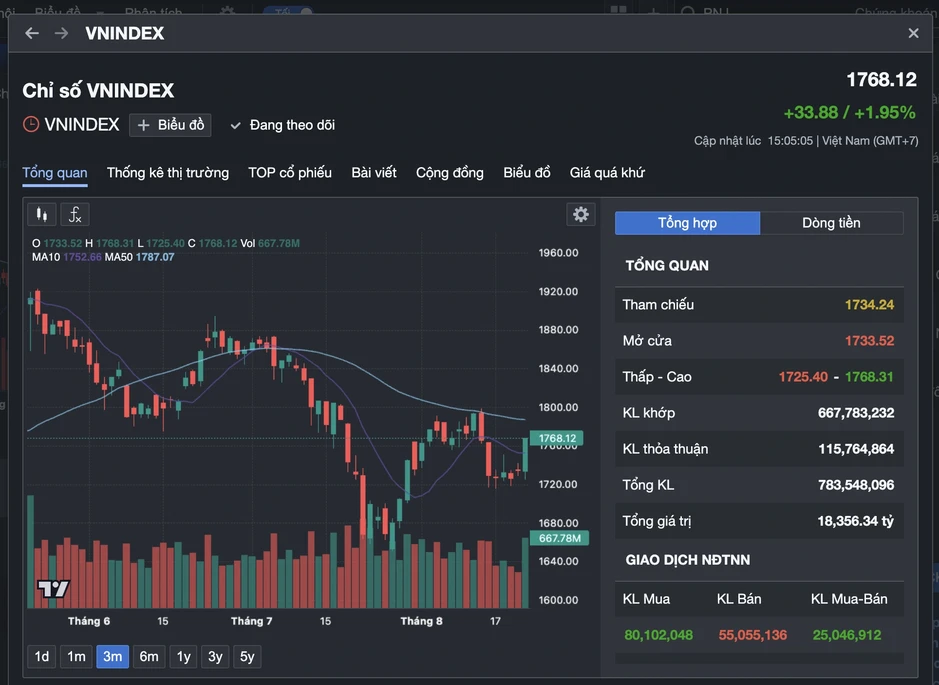Click the MA50 indicator legend
This screenshot has height=685, width=939.
[x=140, y=257]
